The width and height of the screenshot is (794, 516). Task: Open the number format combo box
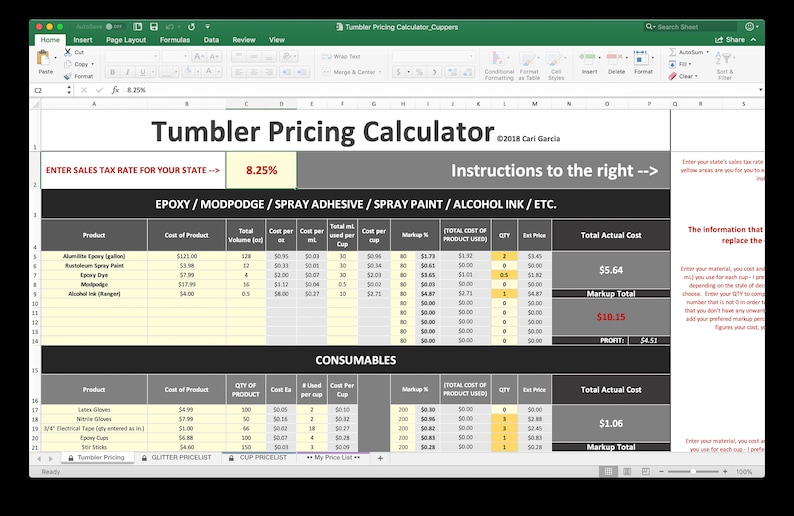click(433, 56)
